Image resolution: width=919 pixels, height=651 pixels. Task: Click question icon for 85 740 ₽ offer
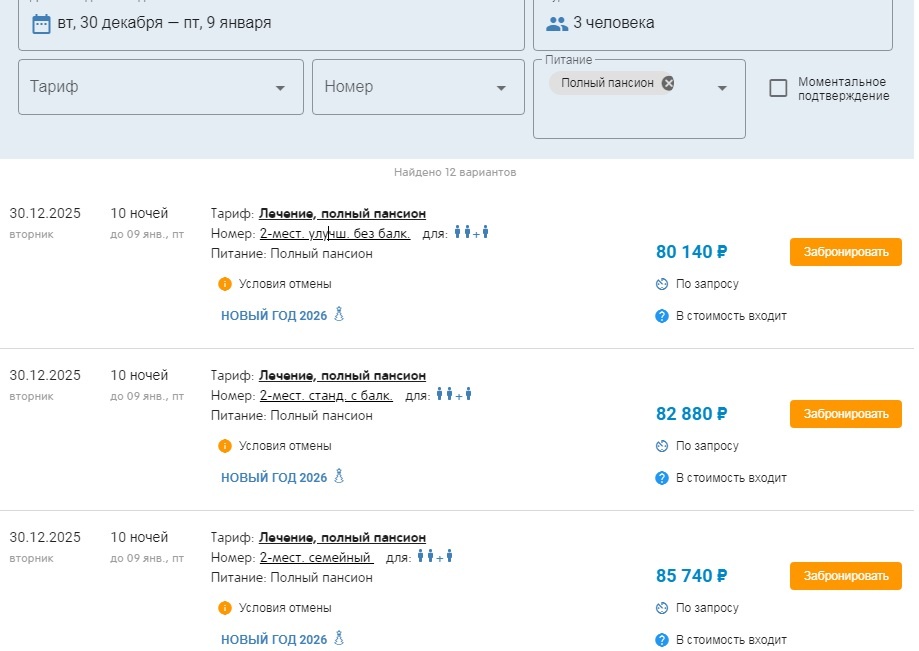pos(661,640)
